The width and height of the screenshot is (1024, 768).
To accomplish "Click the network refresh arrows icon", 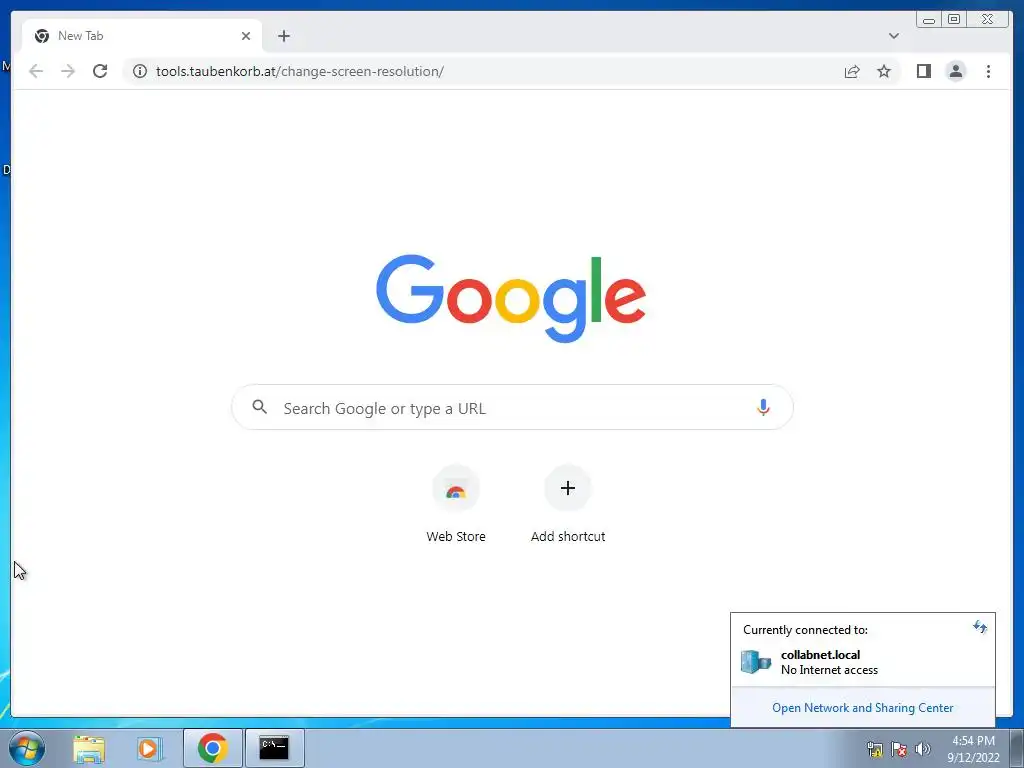I will tap(980, 627).
